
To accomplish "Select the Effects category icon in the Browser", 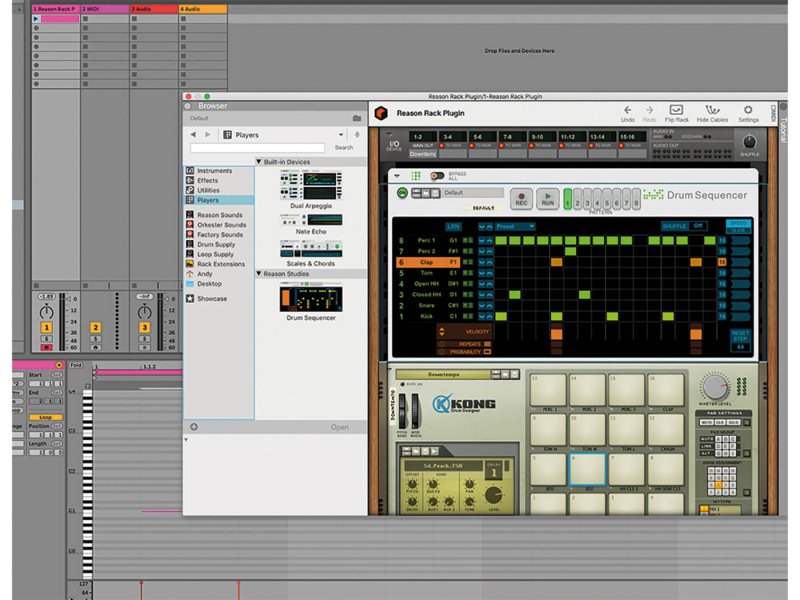I will coord(189,180).
